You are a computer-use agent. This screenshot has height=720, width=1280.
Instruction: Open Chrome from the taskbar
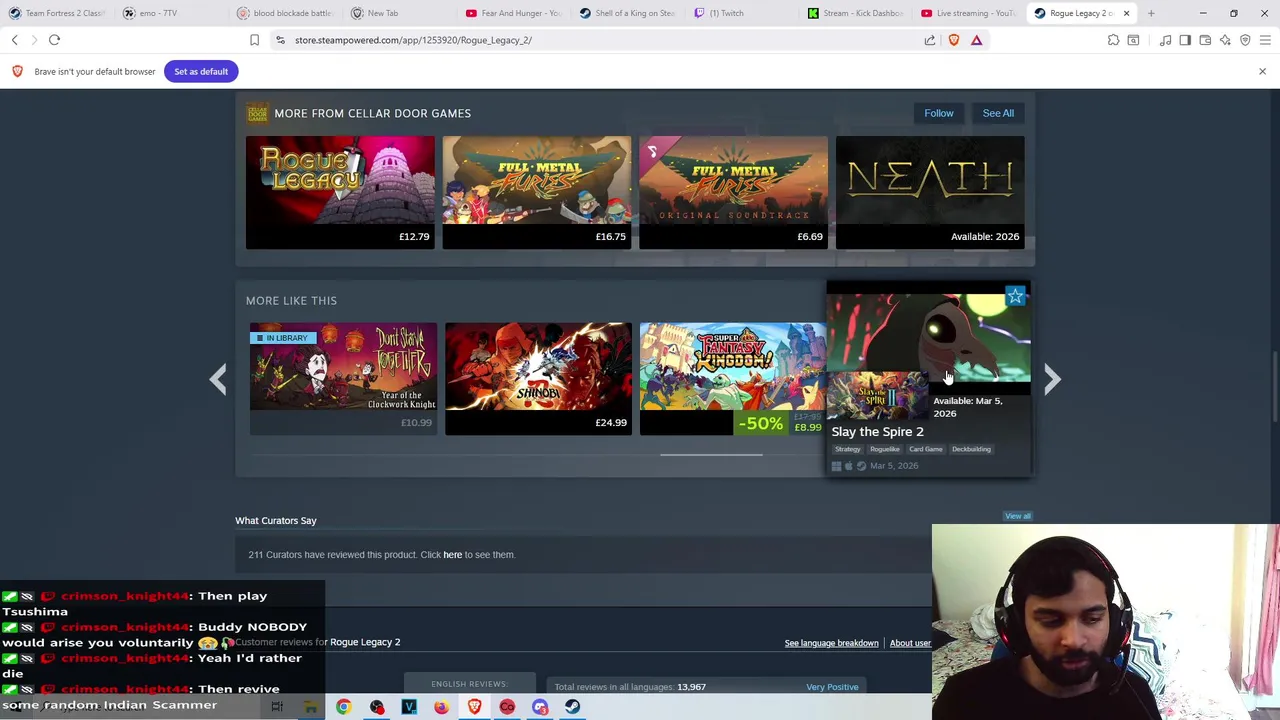(343, 707)
